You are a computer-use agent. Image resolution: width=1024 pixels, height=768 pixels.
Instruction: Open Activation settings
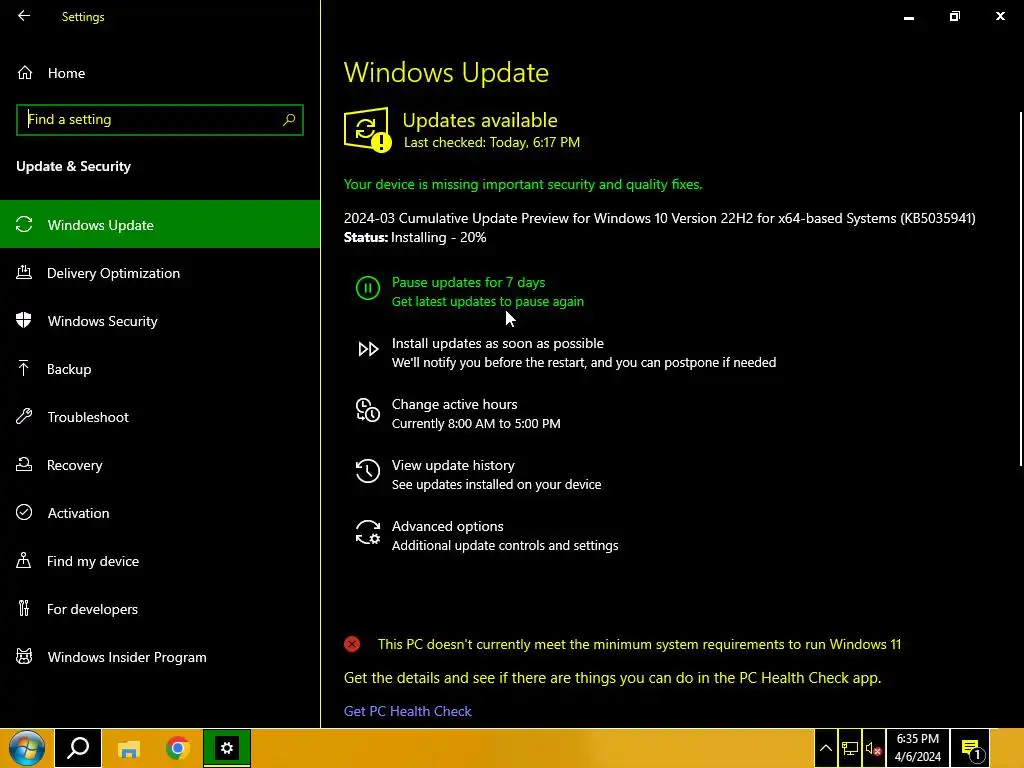[x=160, y=513]
